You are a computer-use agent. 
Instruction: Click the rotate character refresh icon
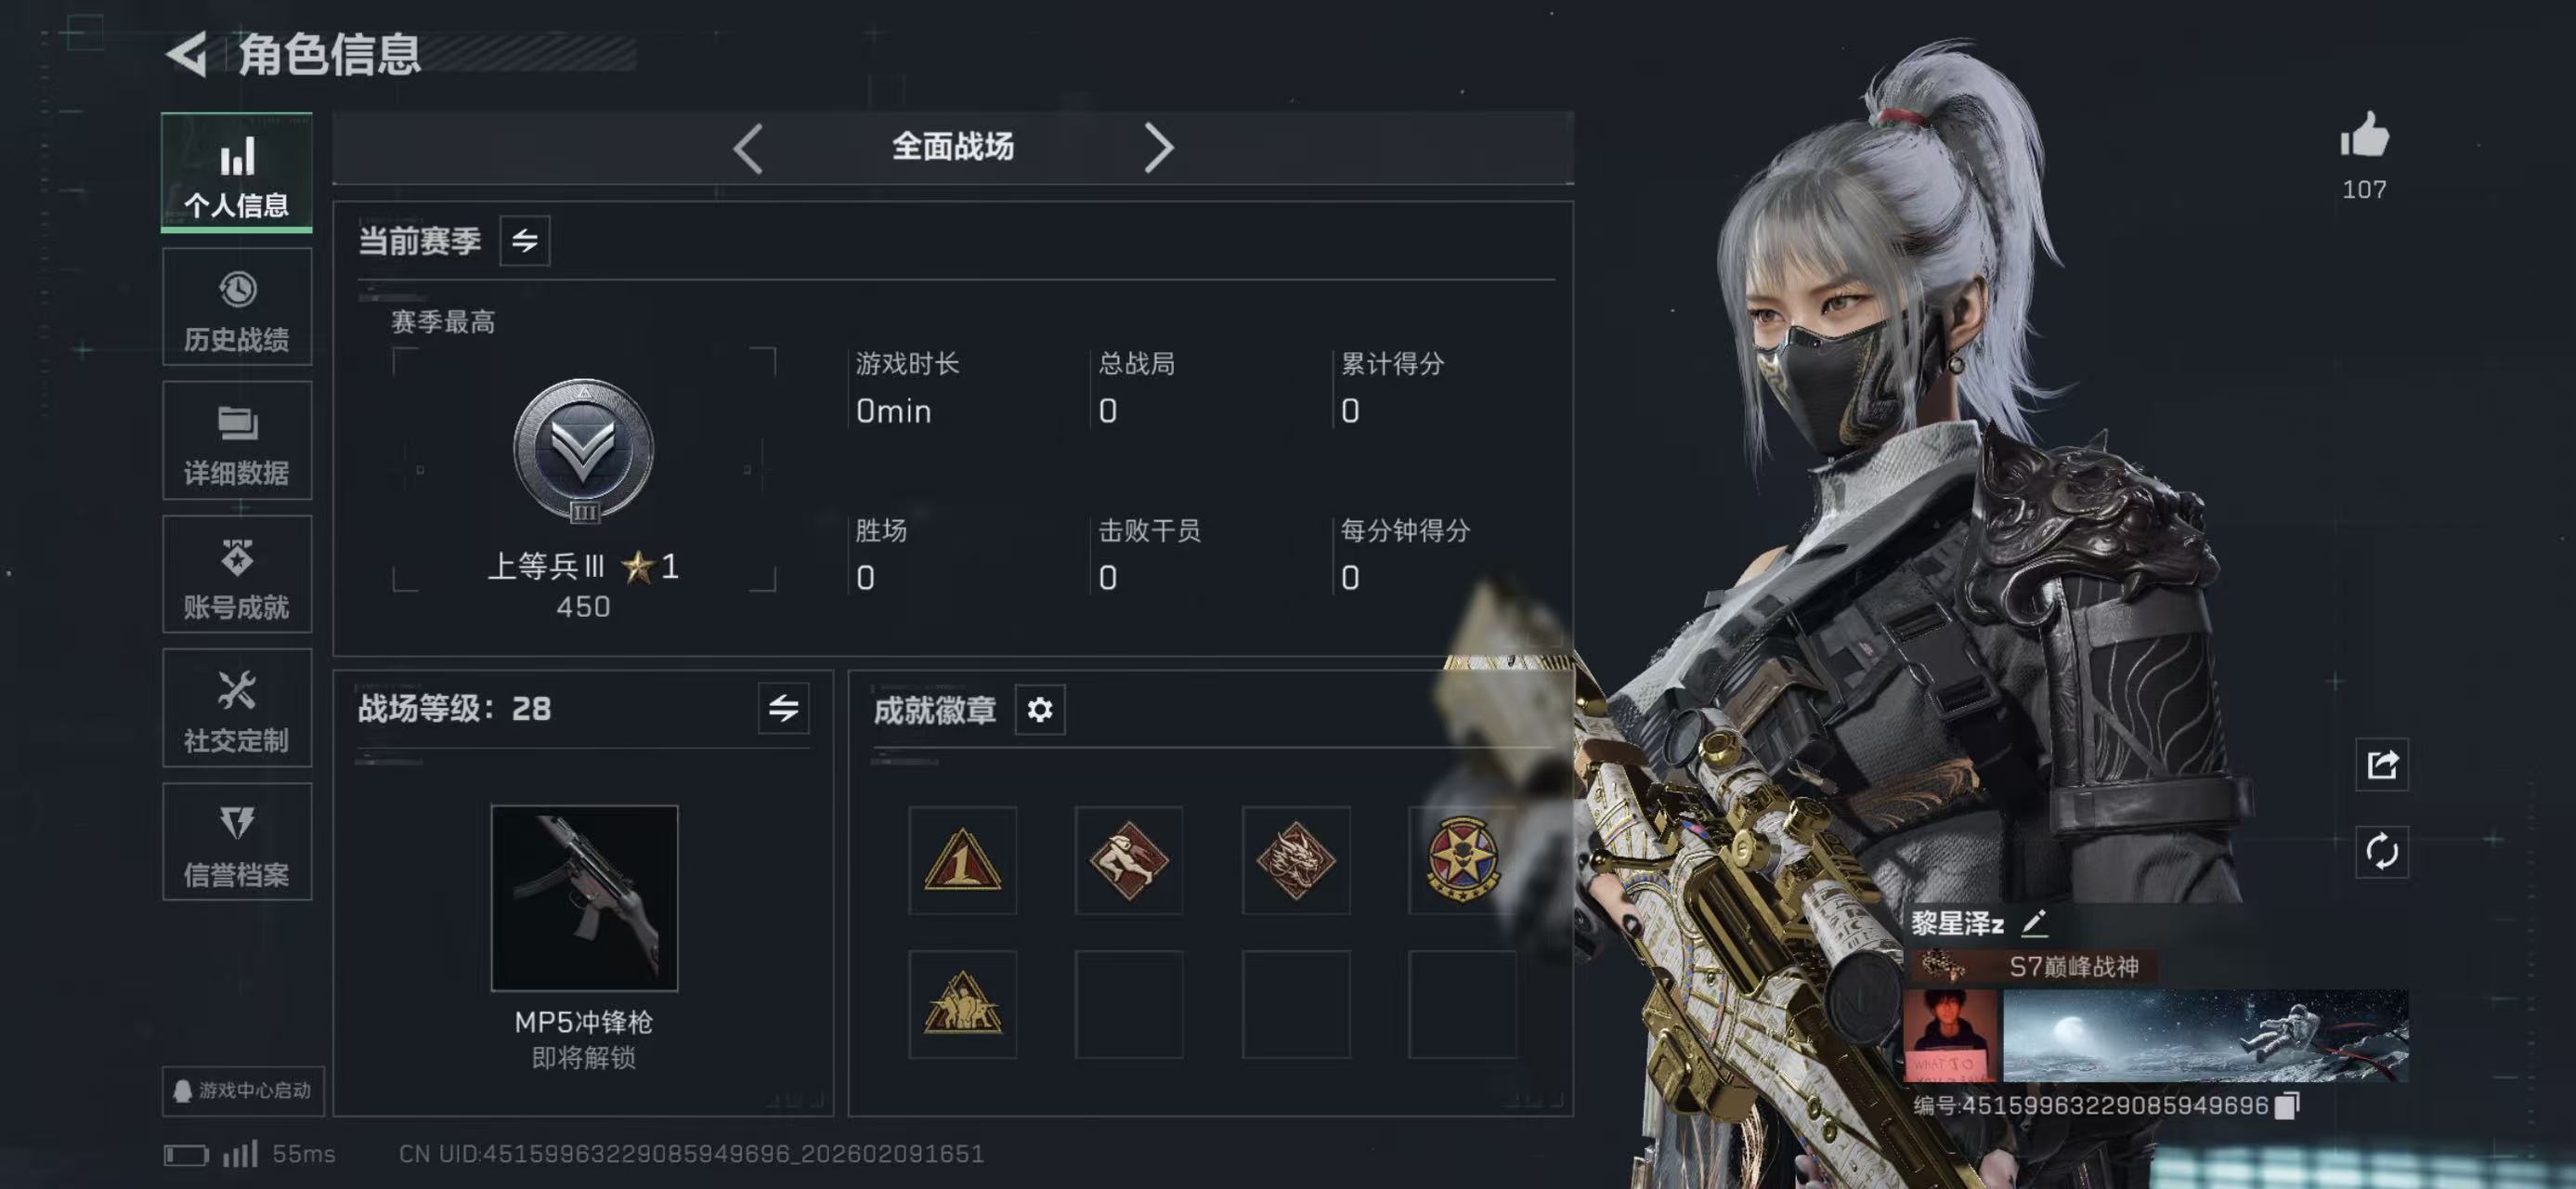2382,852
